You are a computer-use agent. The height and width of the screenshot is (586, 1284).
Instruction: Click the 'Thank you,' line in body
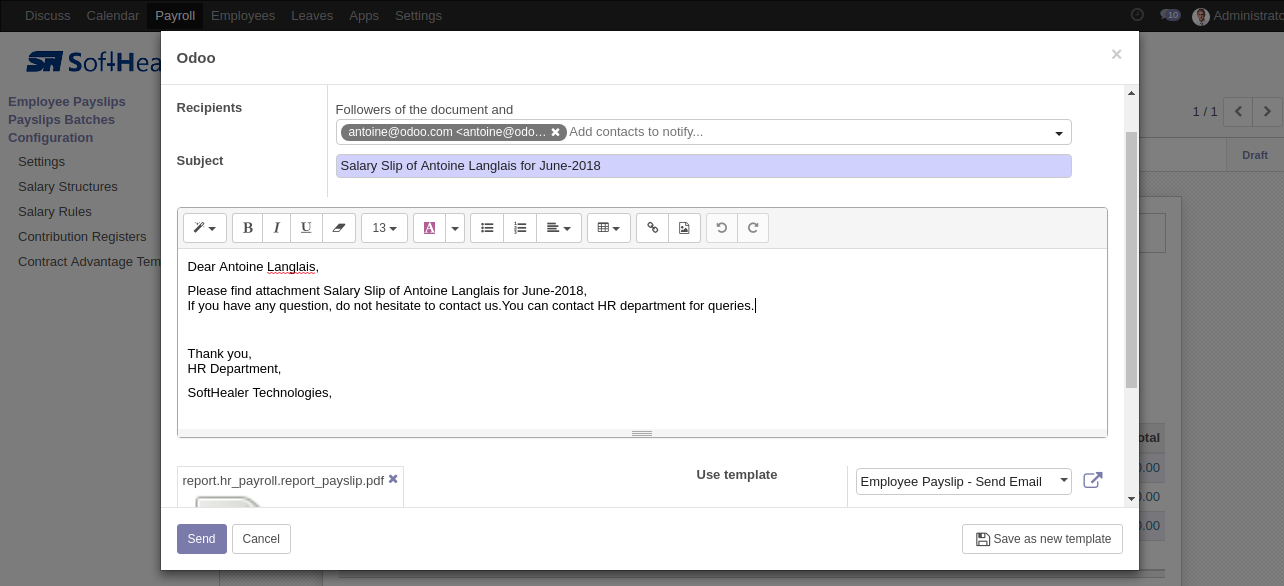(x=220, y=354)
